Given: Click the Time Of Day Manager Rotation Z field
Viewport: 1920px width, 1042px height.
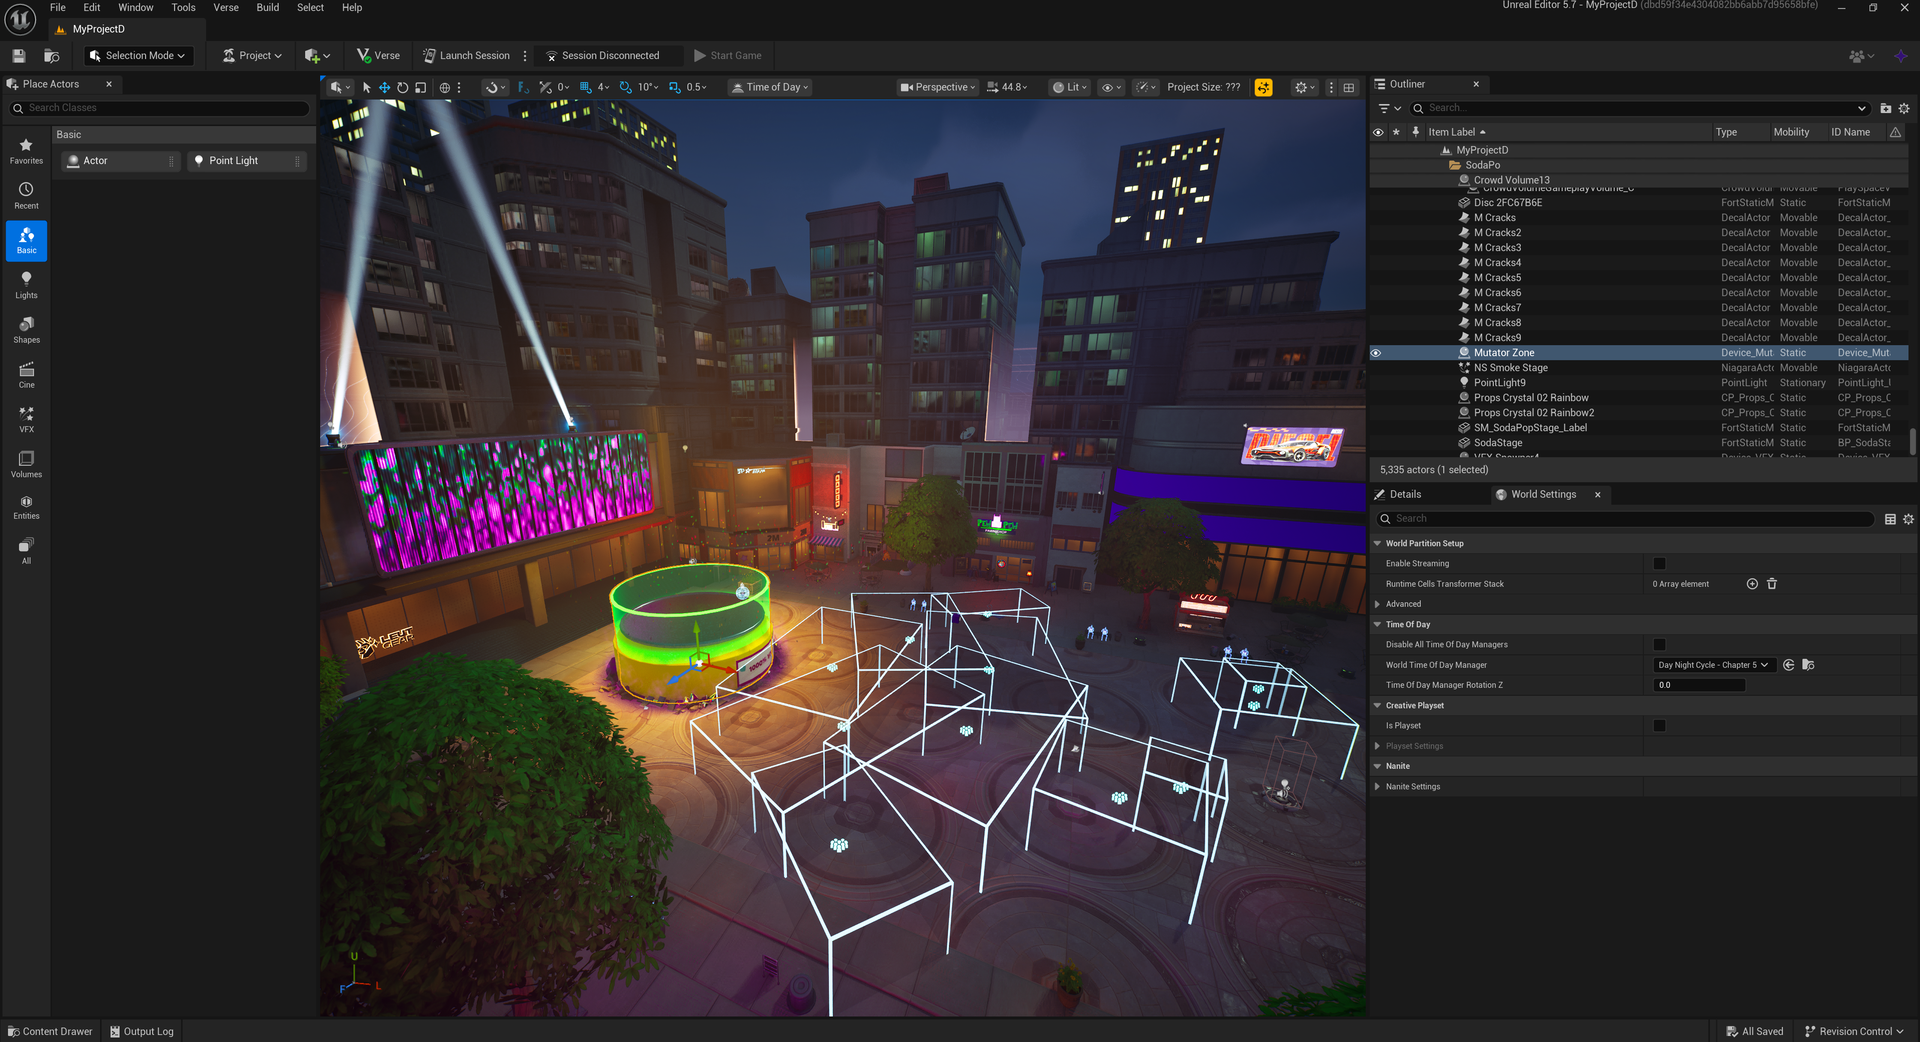Looking at the screenshot, I should 1699,685.
